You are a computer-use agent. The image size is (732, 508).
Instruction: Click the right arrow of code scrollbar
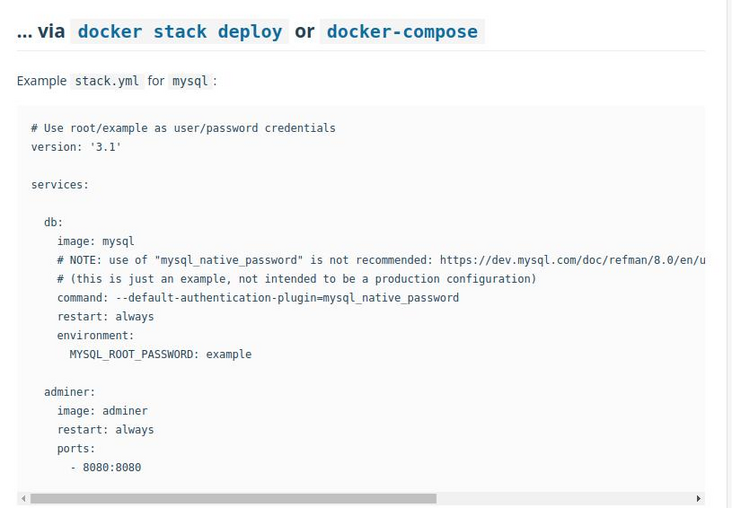(698, 498)
